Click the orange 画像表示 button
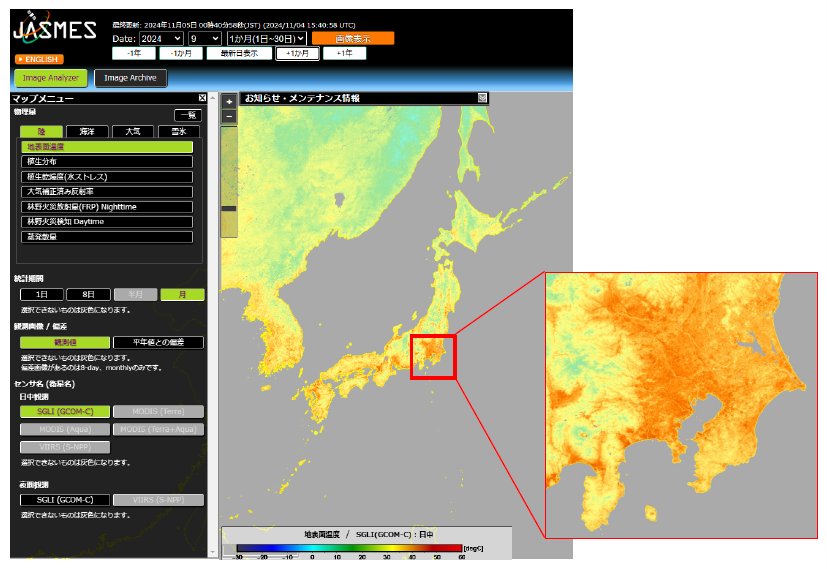The width and height of the screenshot is (827, 569). tap(353, 38)
